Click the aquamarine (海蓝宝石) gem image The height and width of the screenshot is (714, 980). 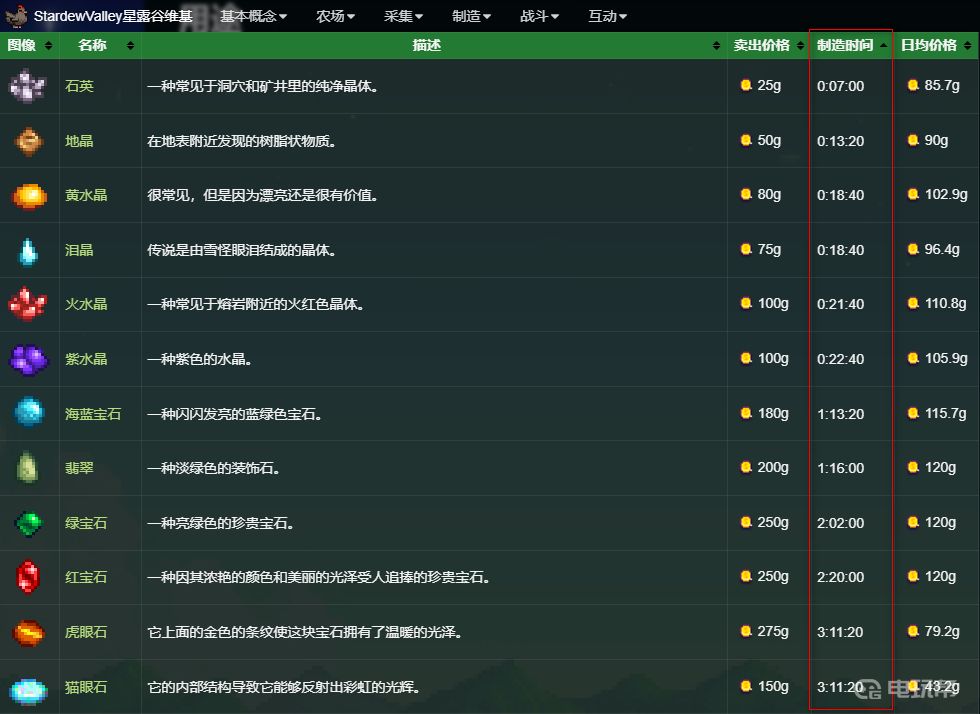pos(29,412)
